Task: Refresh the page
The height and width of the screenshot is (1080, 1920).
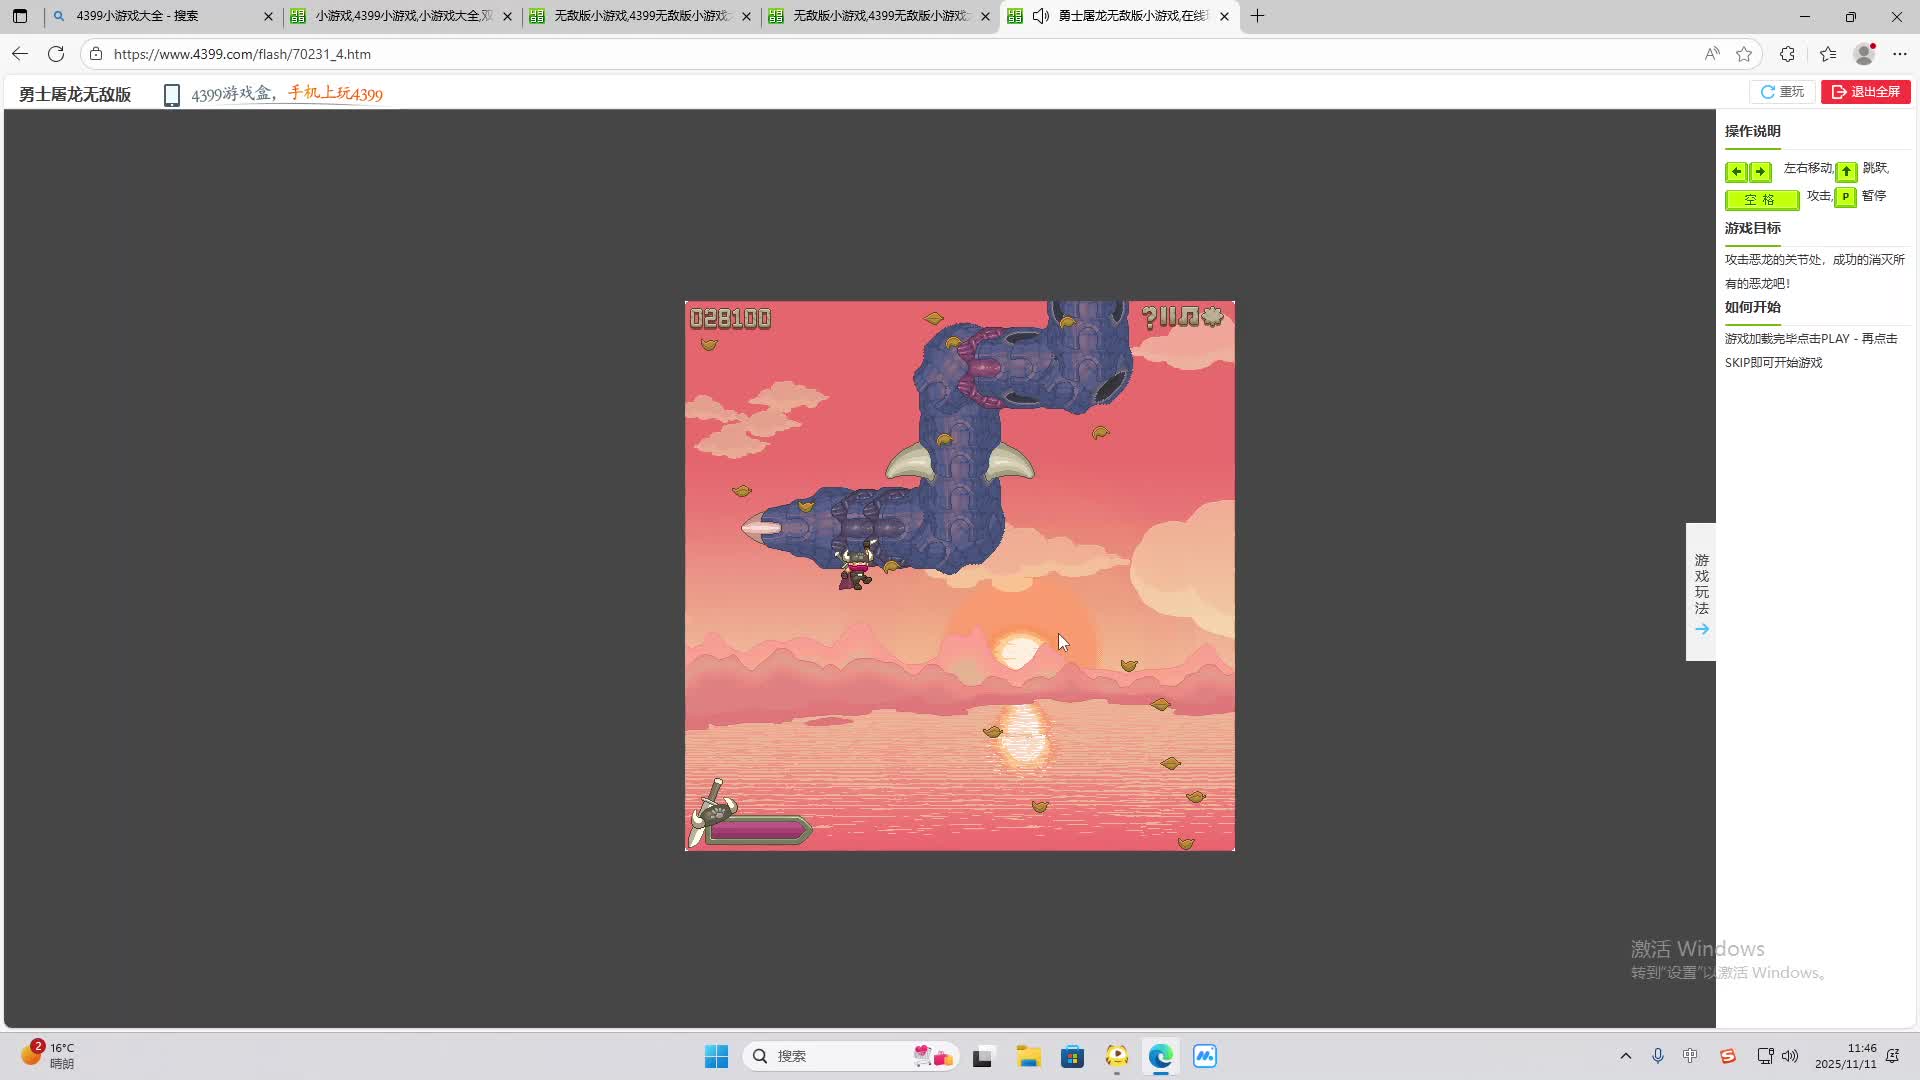Action: coord(56,54)
